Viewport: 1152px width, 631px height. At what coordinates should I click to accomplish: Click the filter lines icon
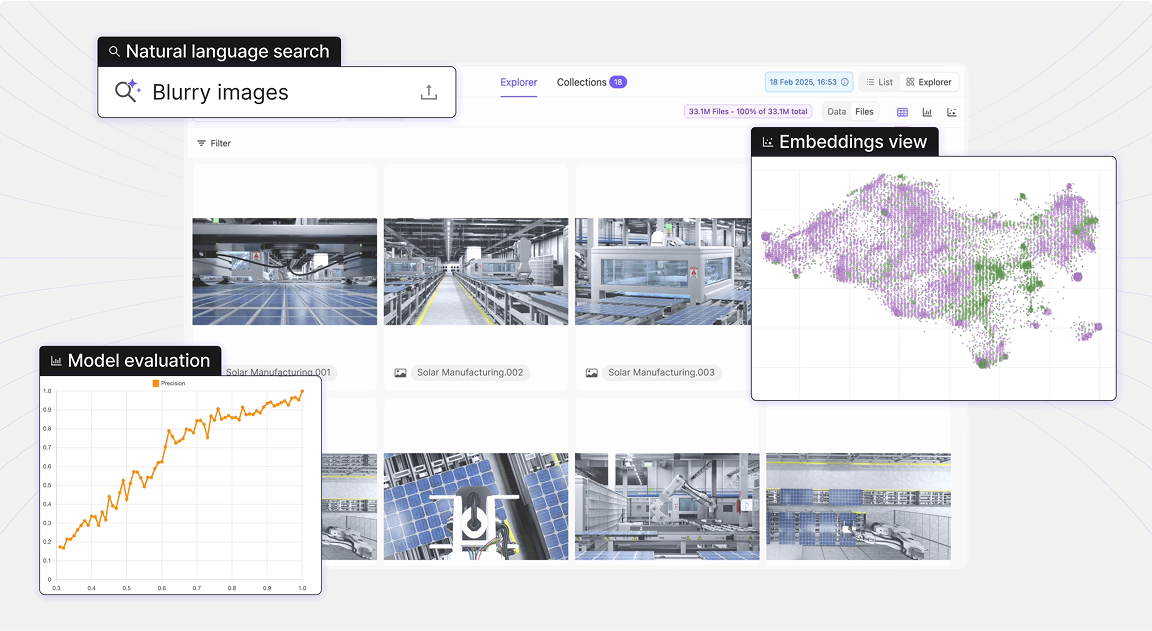(201, 143)
